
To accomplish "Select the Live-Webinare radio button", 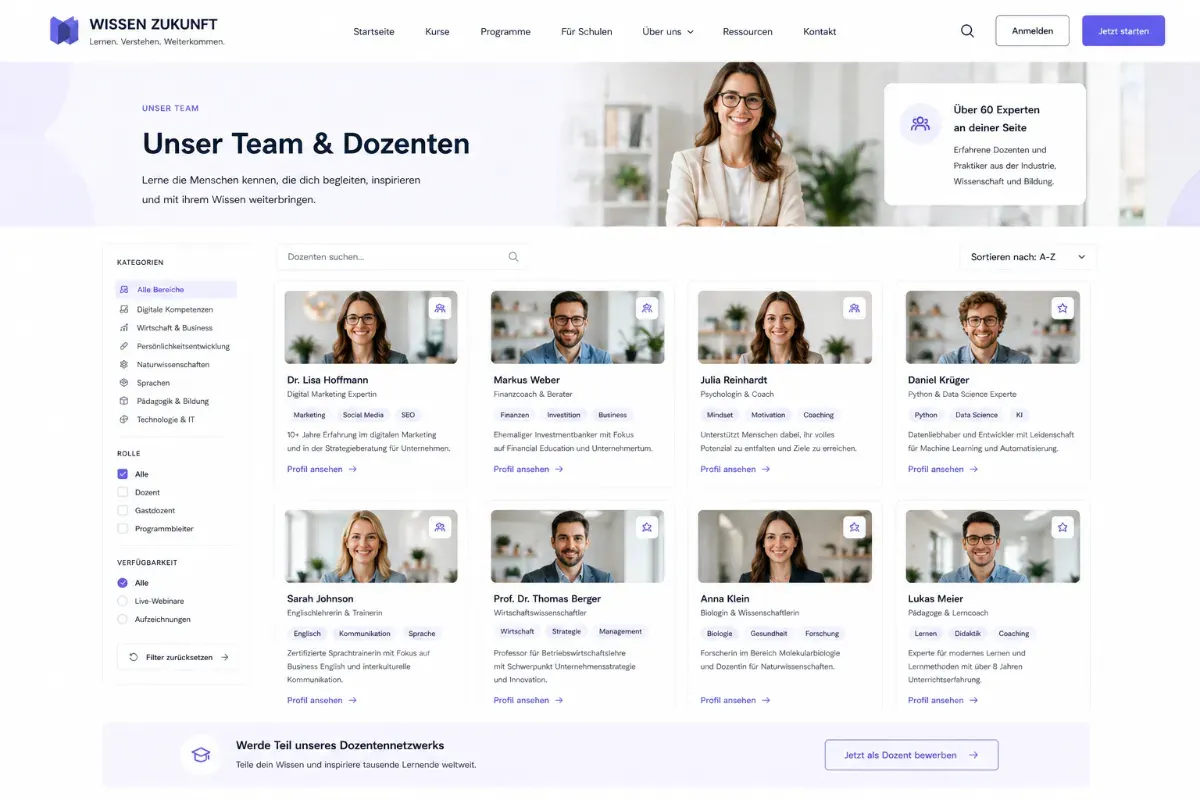I will (x=123, y=601).
